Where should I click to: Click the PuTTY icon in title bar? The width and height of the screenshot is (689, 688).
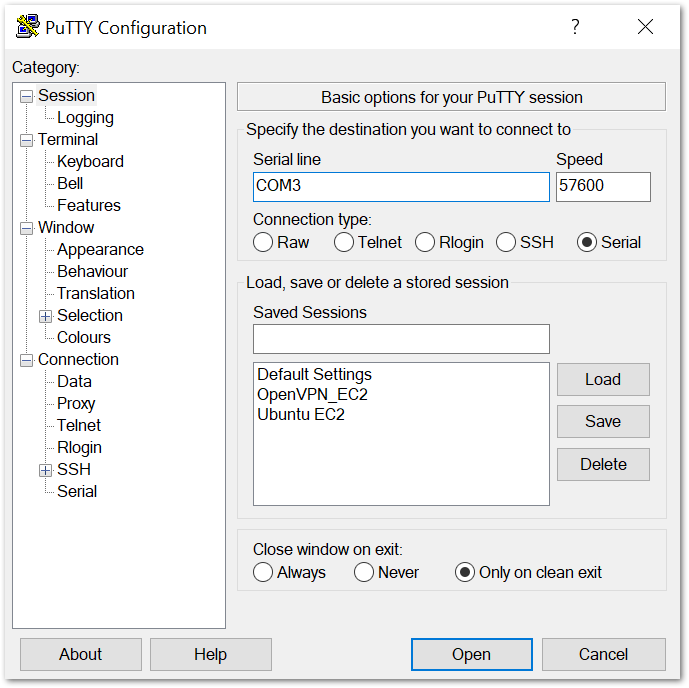coord(27,27)
